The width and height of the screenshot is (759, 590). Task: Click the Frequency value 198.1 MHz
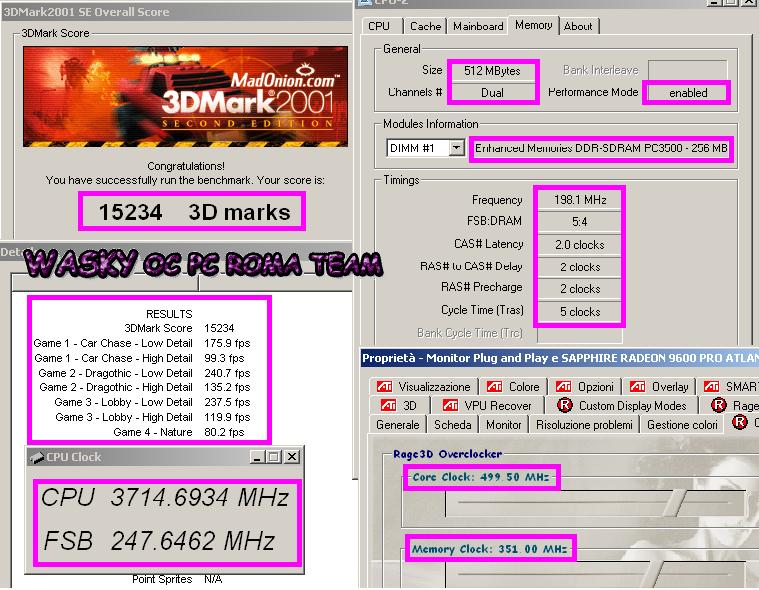click(x=580, y=199)
